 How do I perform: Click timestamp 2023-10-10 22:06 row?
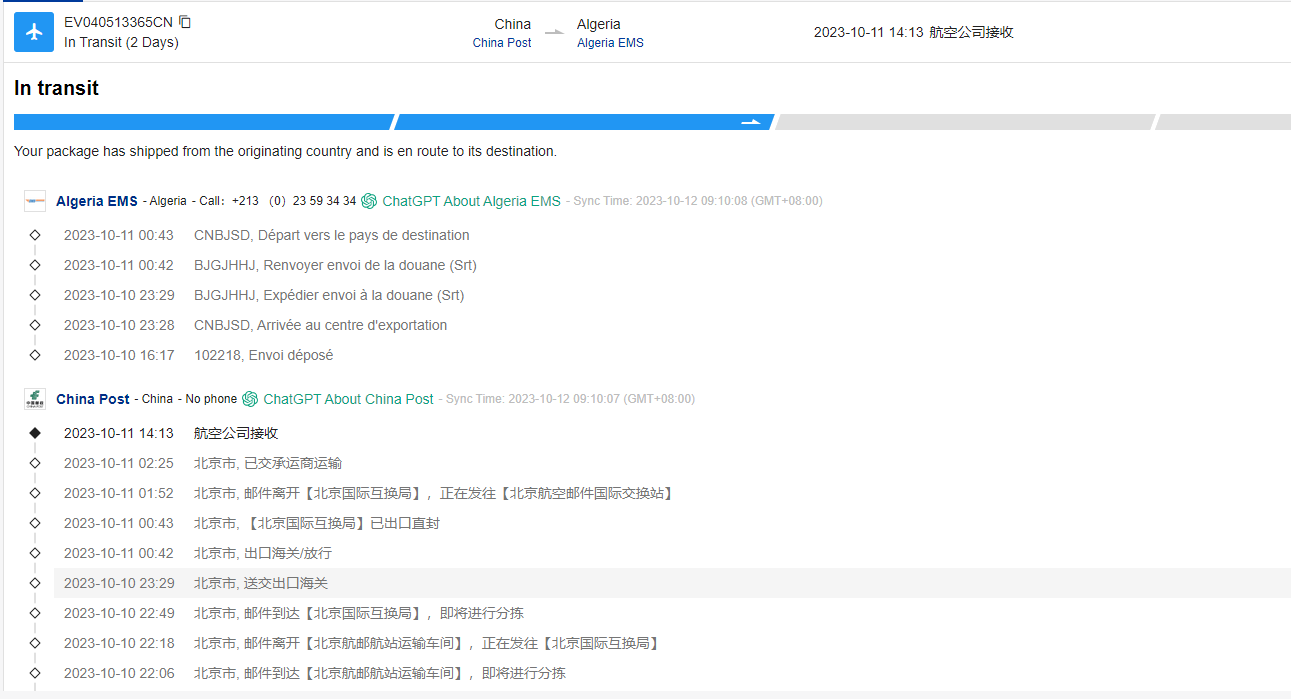pos(119,673)
